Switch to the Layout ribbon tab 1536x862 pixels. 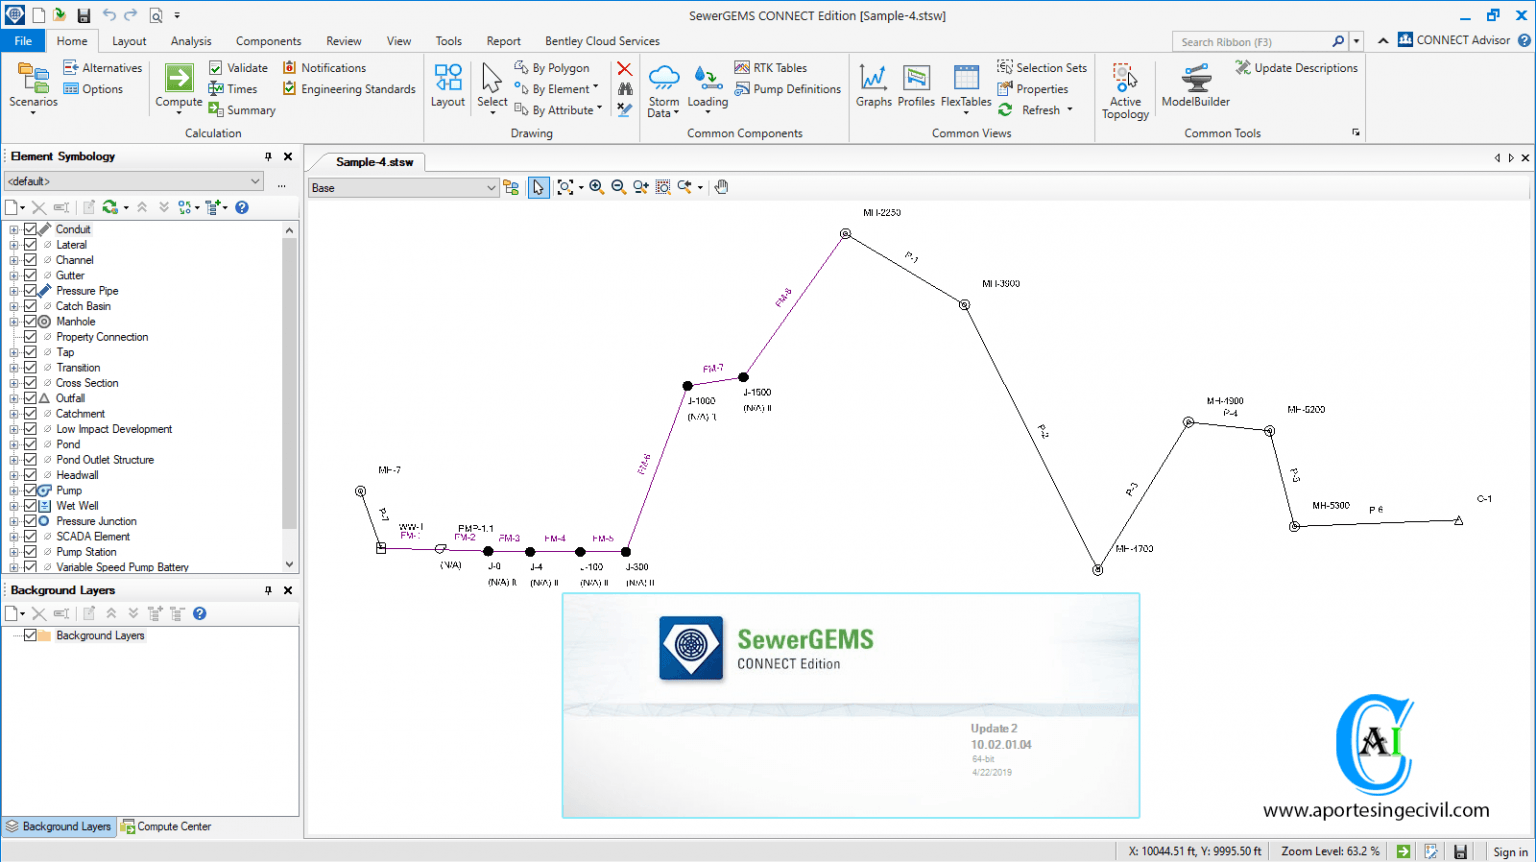(129, 41)
